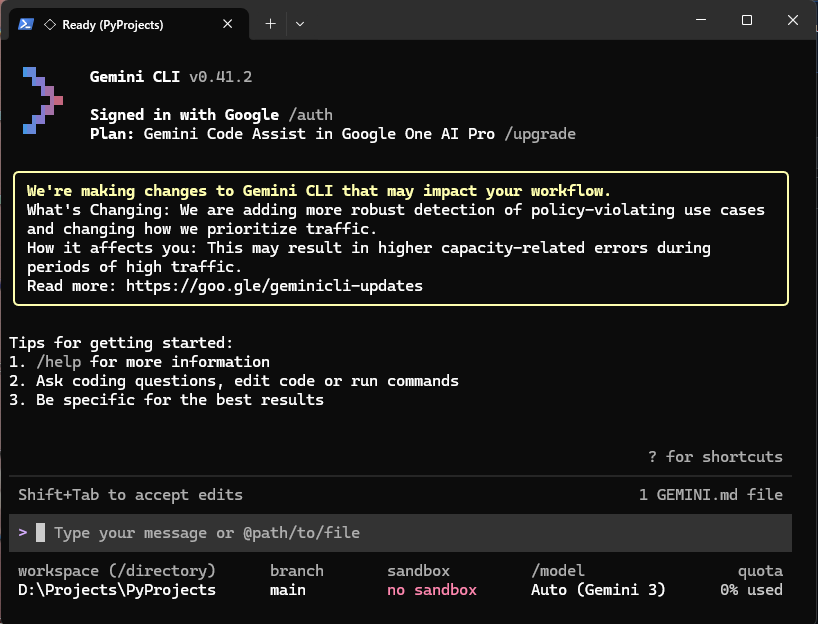Image resolution: width=818 pixels, height=624 pixels.
Task: Click tip 2 about coding questions
Action: pyautogui.click(x=234, y=381)
